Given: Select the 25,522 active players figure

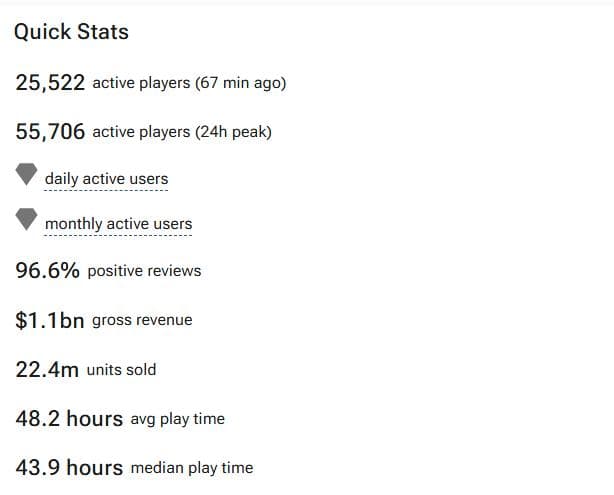Looking at the screenshot, I should point(50,83).
